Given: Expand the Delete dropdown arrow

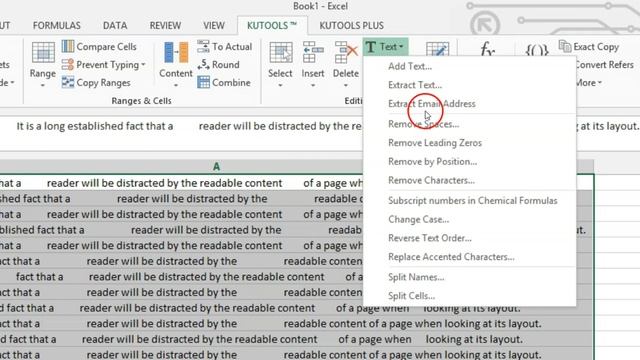Looking at the screenshot, I should [x=346, y=86].
